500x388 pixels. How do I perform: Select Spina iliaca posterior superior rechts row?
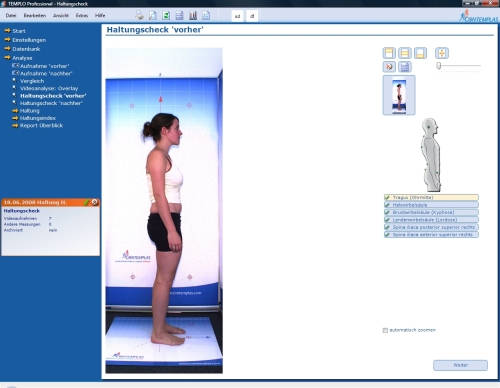[431, 227]
